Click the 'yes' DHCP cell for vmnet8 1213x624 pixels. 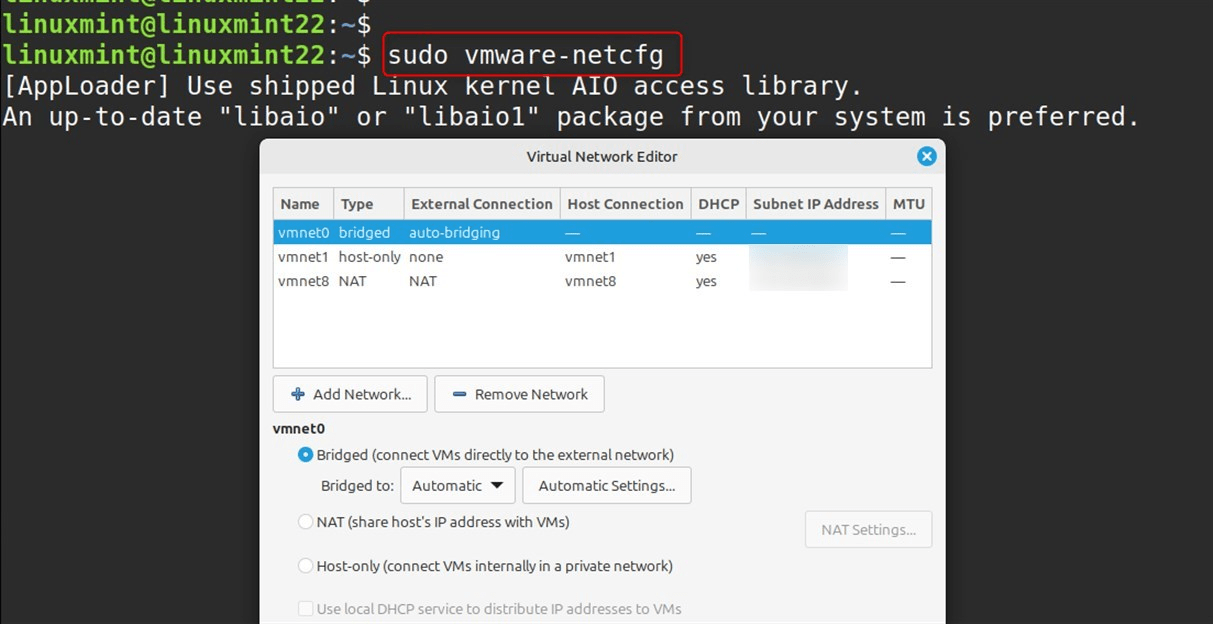(x=707, y=281)
